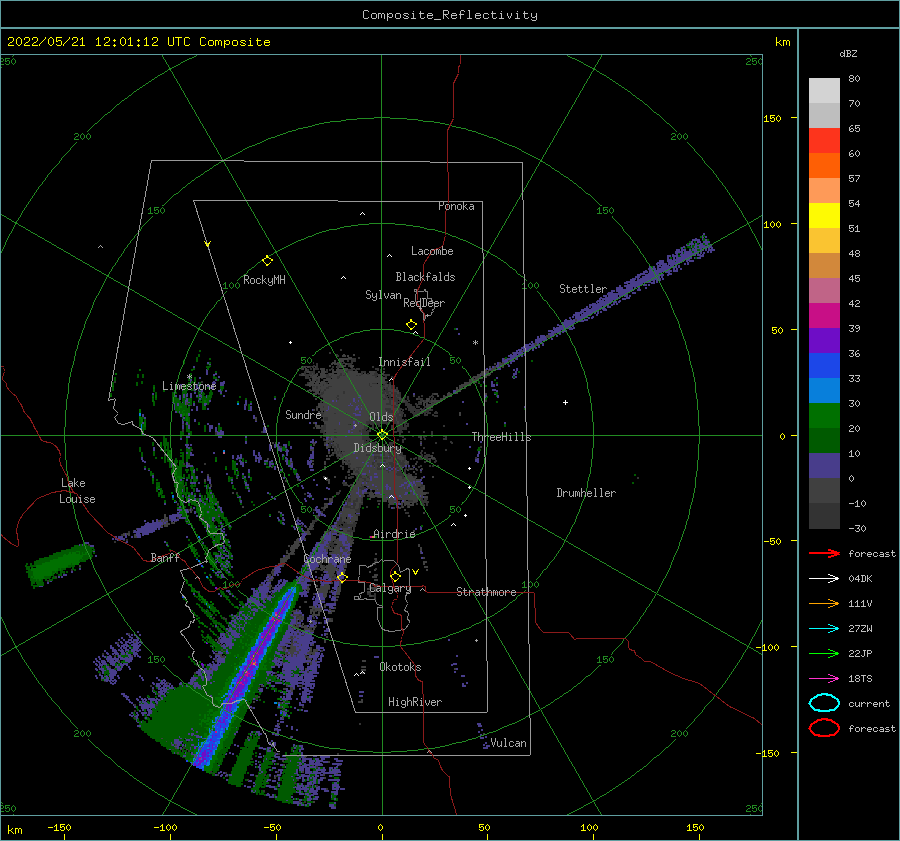Click the light gray 80 dBZ swatch
The image size is (900, 841).
(824, 91)
